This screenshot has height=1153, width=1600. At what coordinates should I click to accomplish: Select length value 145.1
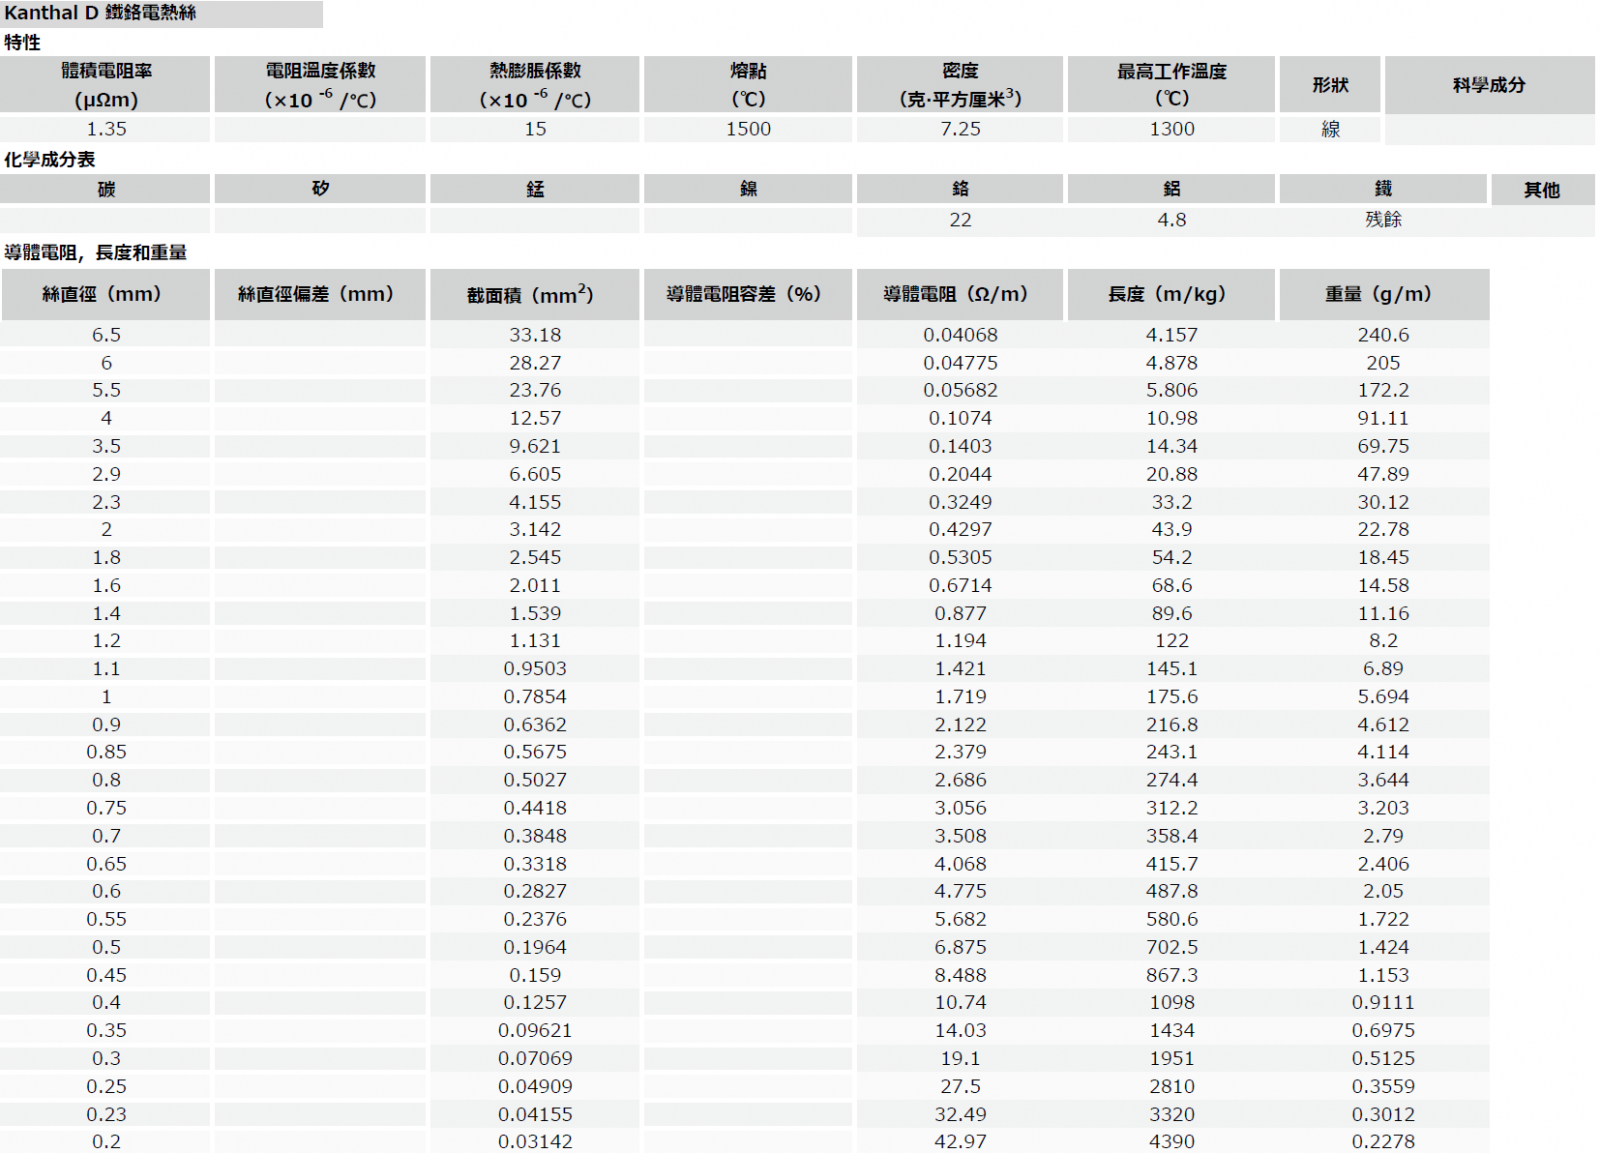1172,668
